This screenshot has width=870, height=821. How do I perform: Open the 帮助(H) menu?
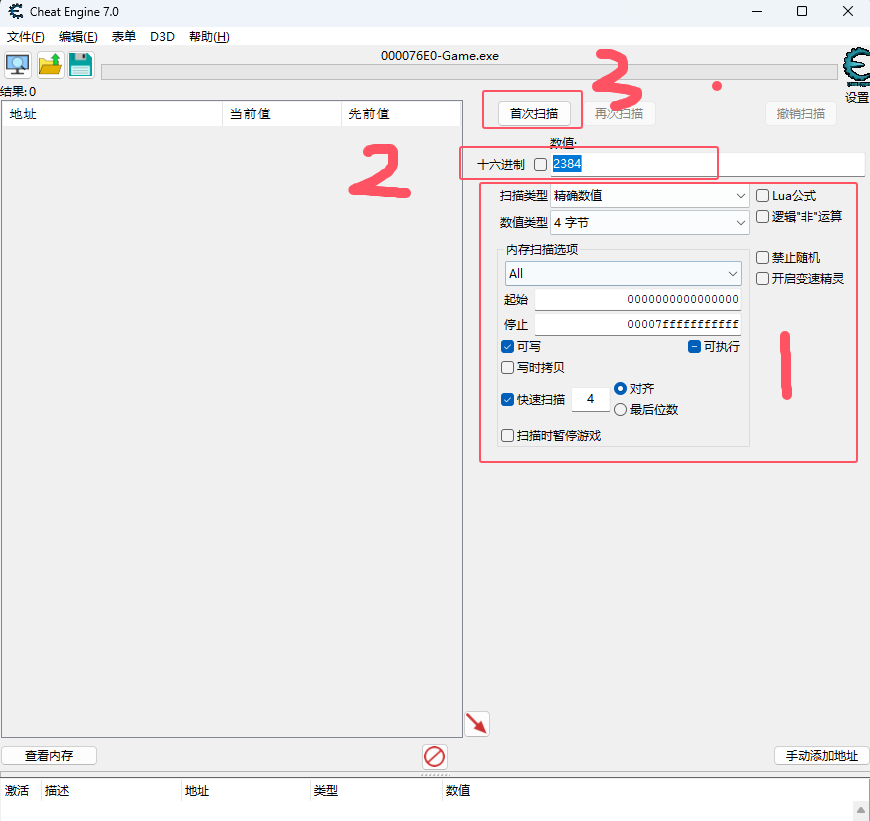[x=209, y=37]
